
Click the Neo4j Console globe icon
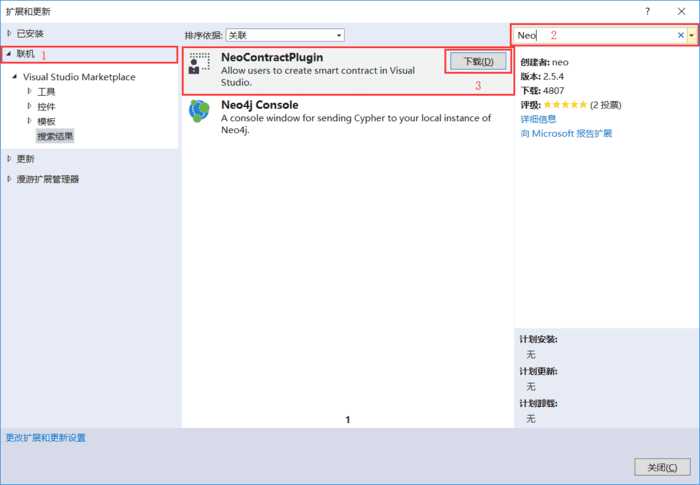(199, 110)
